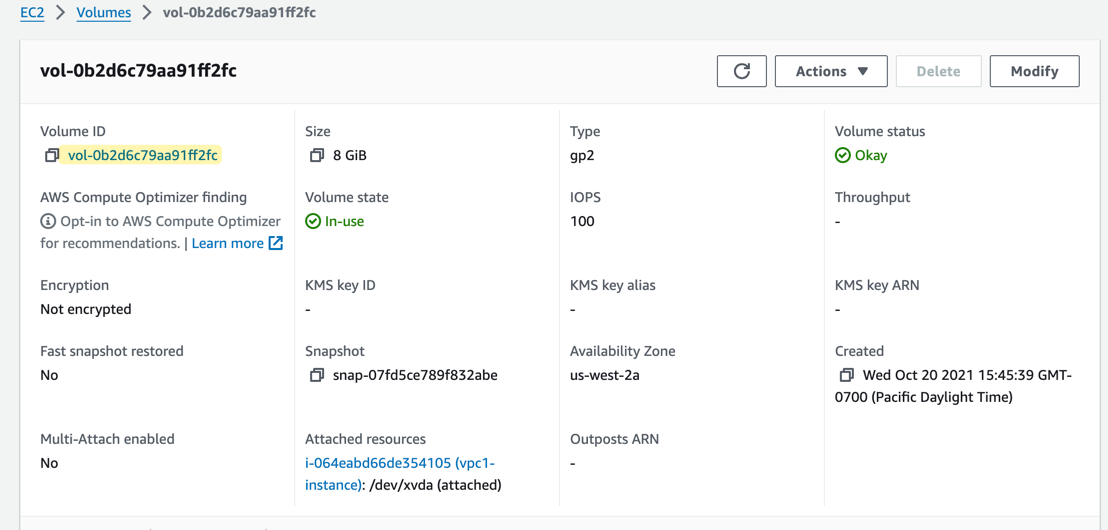1108x530 pixels.
Task: Copy the Volume ID with copy icon
Action: click(x=52, y=155)
